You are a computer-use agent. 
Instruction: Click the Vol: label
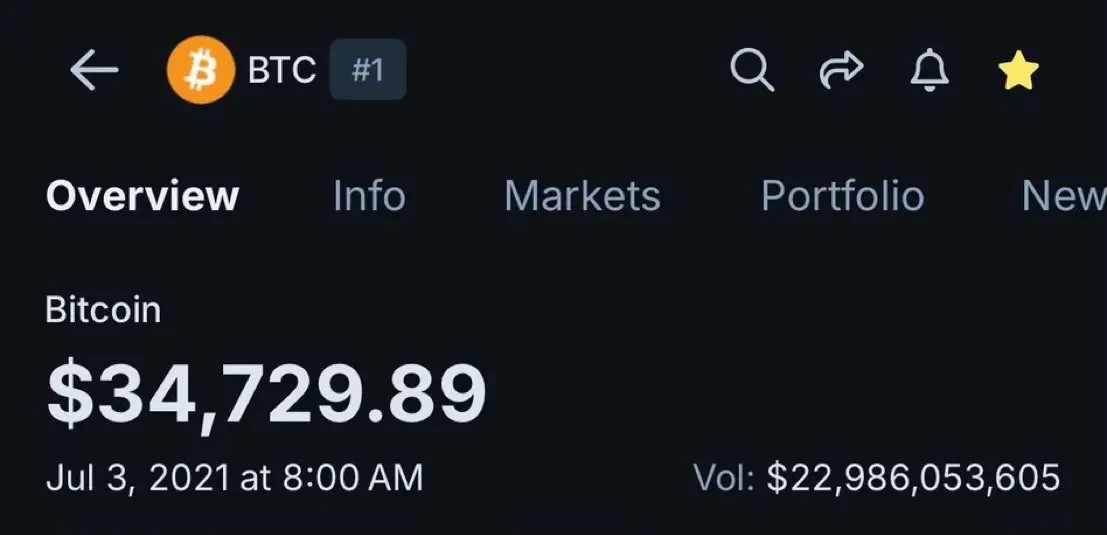[724, 478]
